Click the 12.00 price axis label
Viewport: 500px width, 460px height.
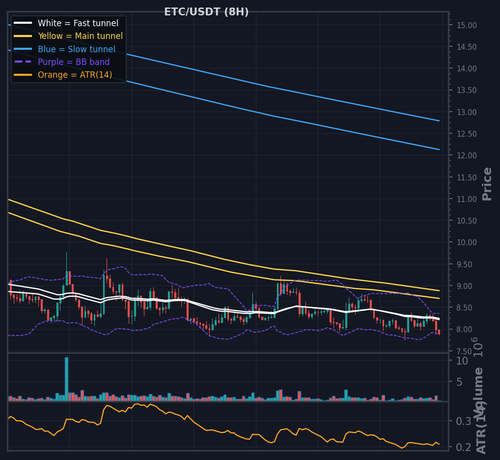click(x=467, y=156)
